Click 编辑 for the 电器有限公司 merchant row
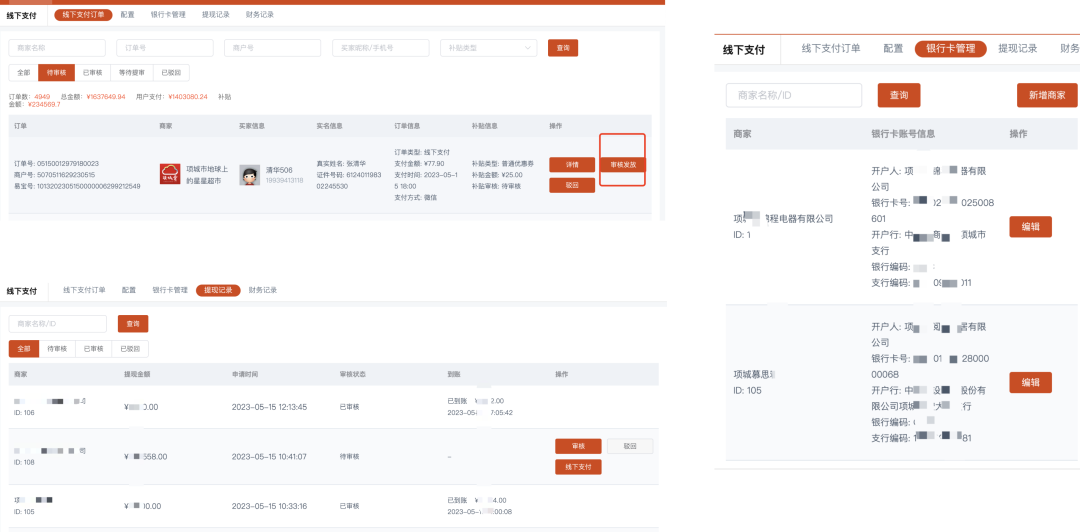Viewport: 1080px width, 532px height. 1030,227
